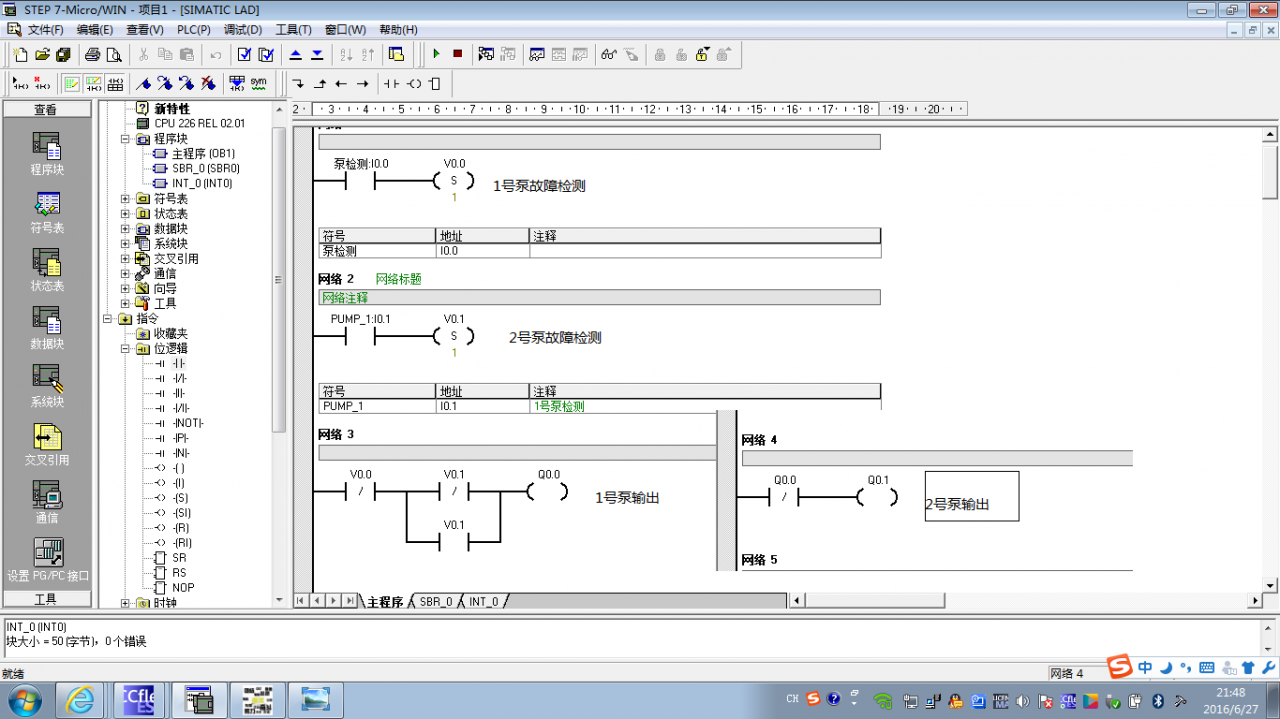This screenshot has height=719, width=1280.
Task: Expand the 系统块 tree node
Action: 125,244
